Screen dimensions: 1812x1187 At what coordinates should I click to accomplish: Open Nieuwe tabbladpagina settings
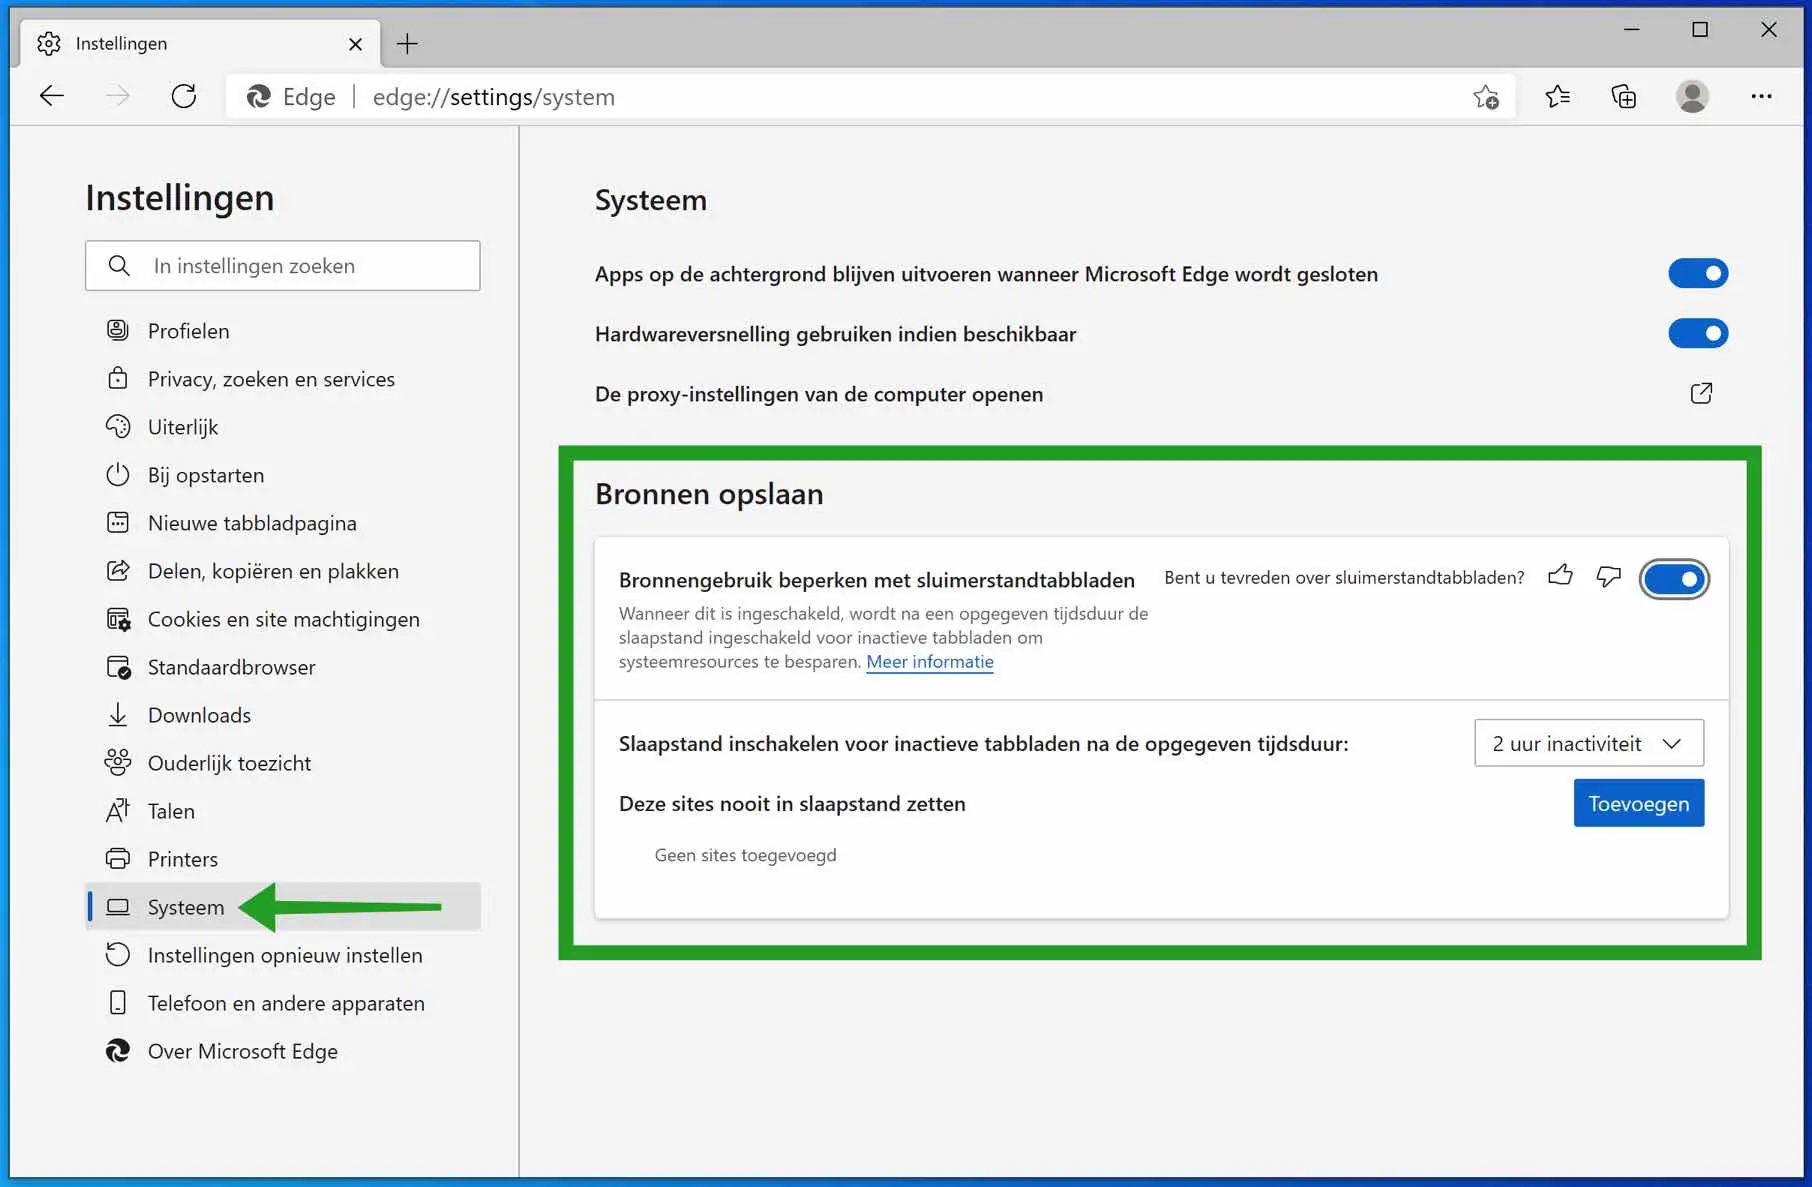click(284, 523)
